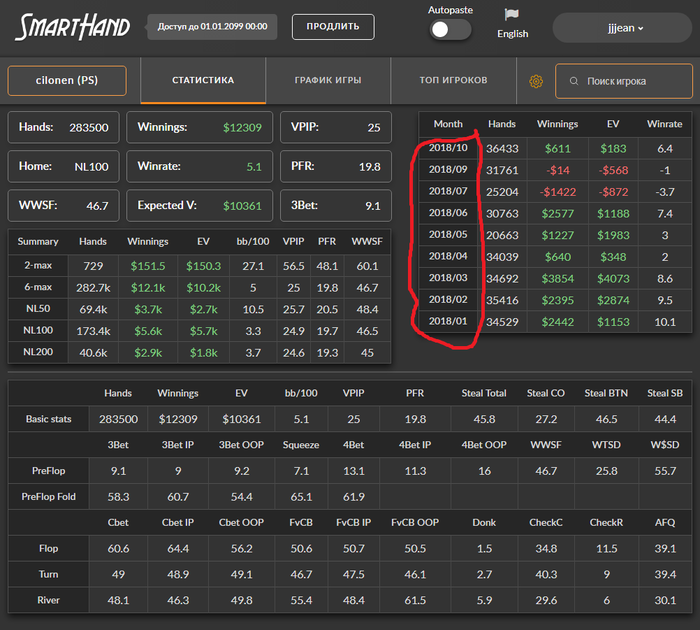Go to the ТОП ИГРОКОВ tab

[453, 80]
